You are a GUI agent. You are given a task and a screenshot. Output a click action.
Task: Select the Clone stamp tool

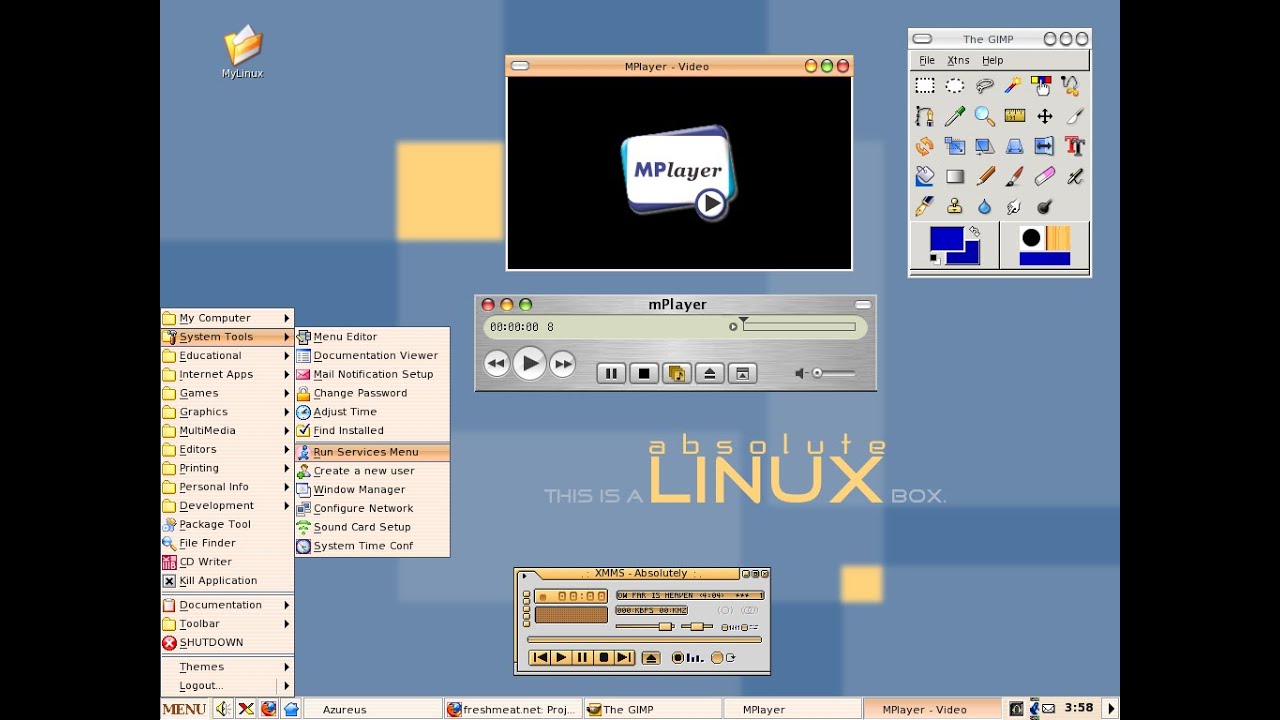[955, 206]
